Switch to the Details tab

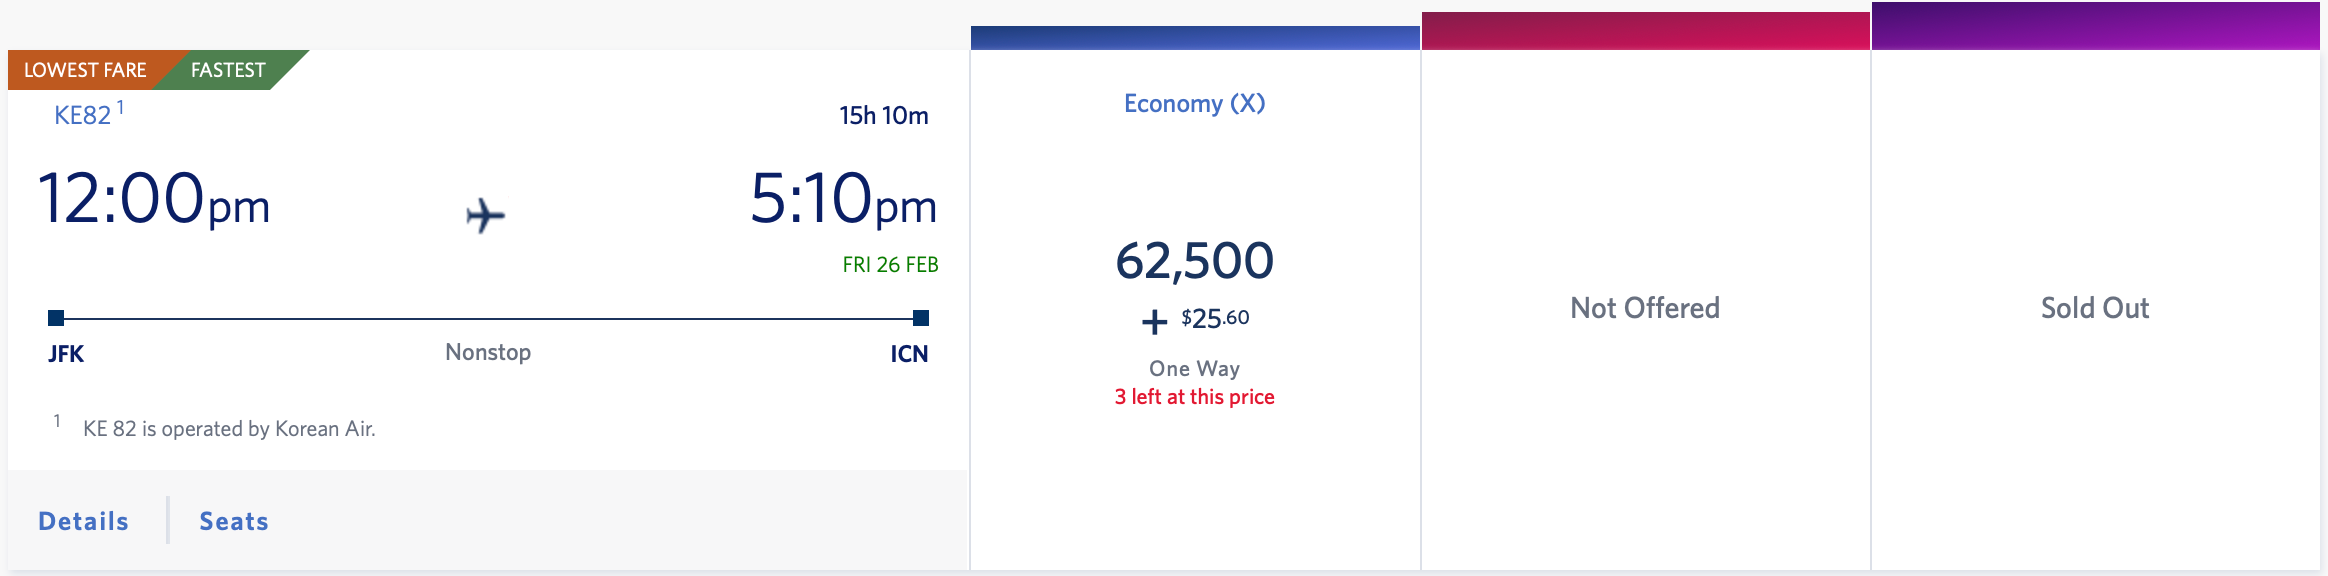(83, 521)
